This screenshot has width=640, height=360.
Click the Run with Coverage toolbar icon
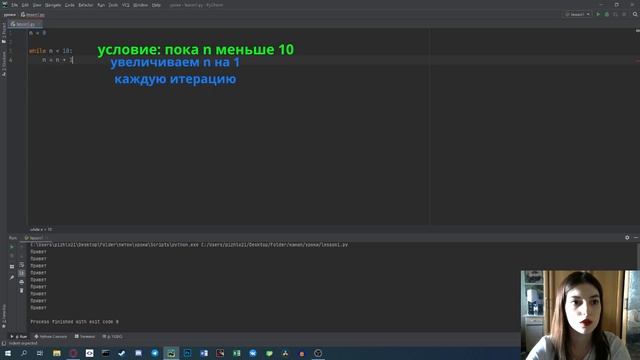point(616,14)
